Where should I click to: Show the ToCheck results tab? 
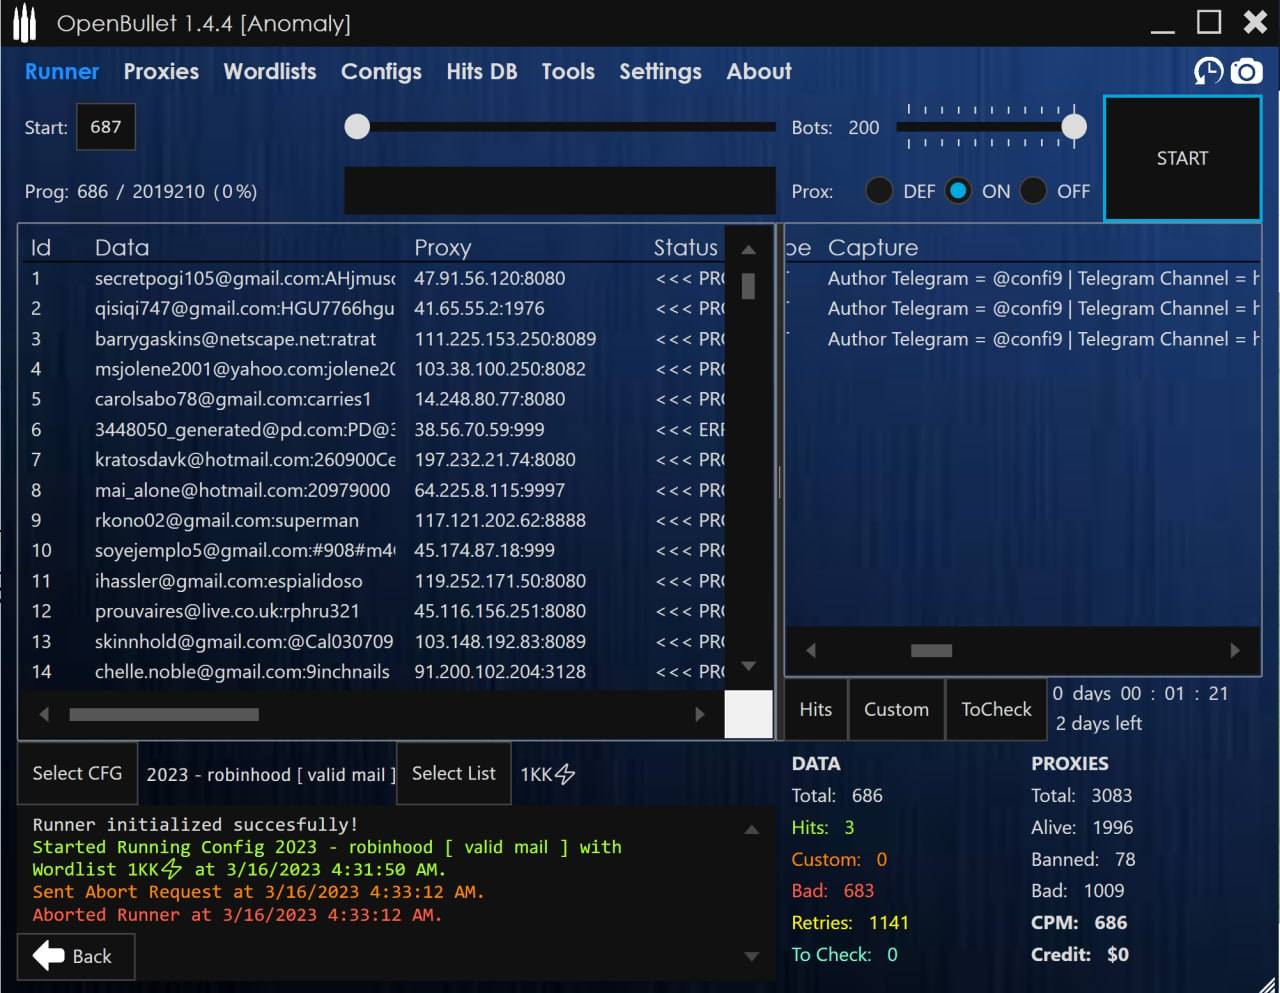click(996, 709)
